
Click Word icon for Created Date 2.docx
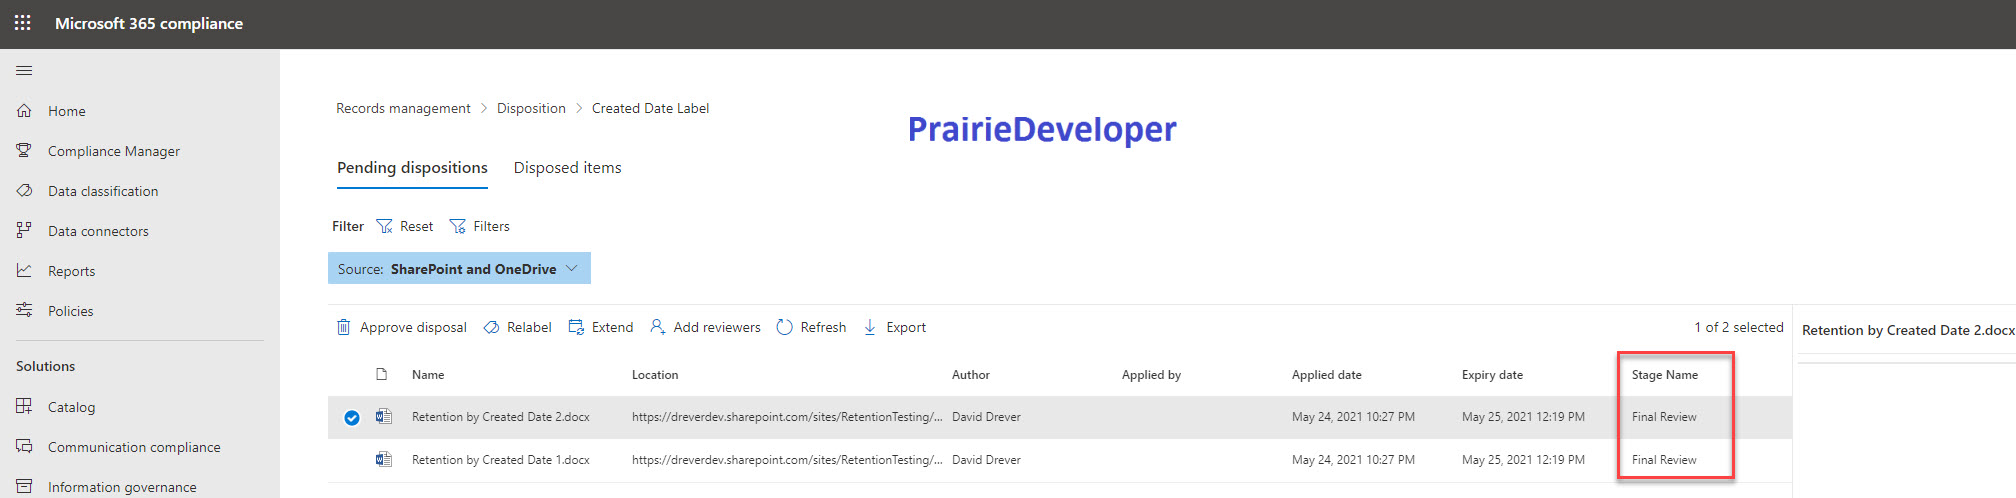point(383,416)
